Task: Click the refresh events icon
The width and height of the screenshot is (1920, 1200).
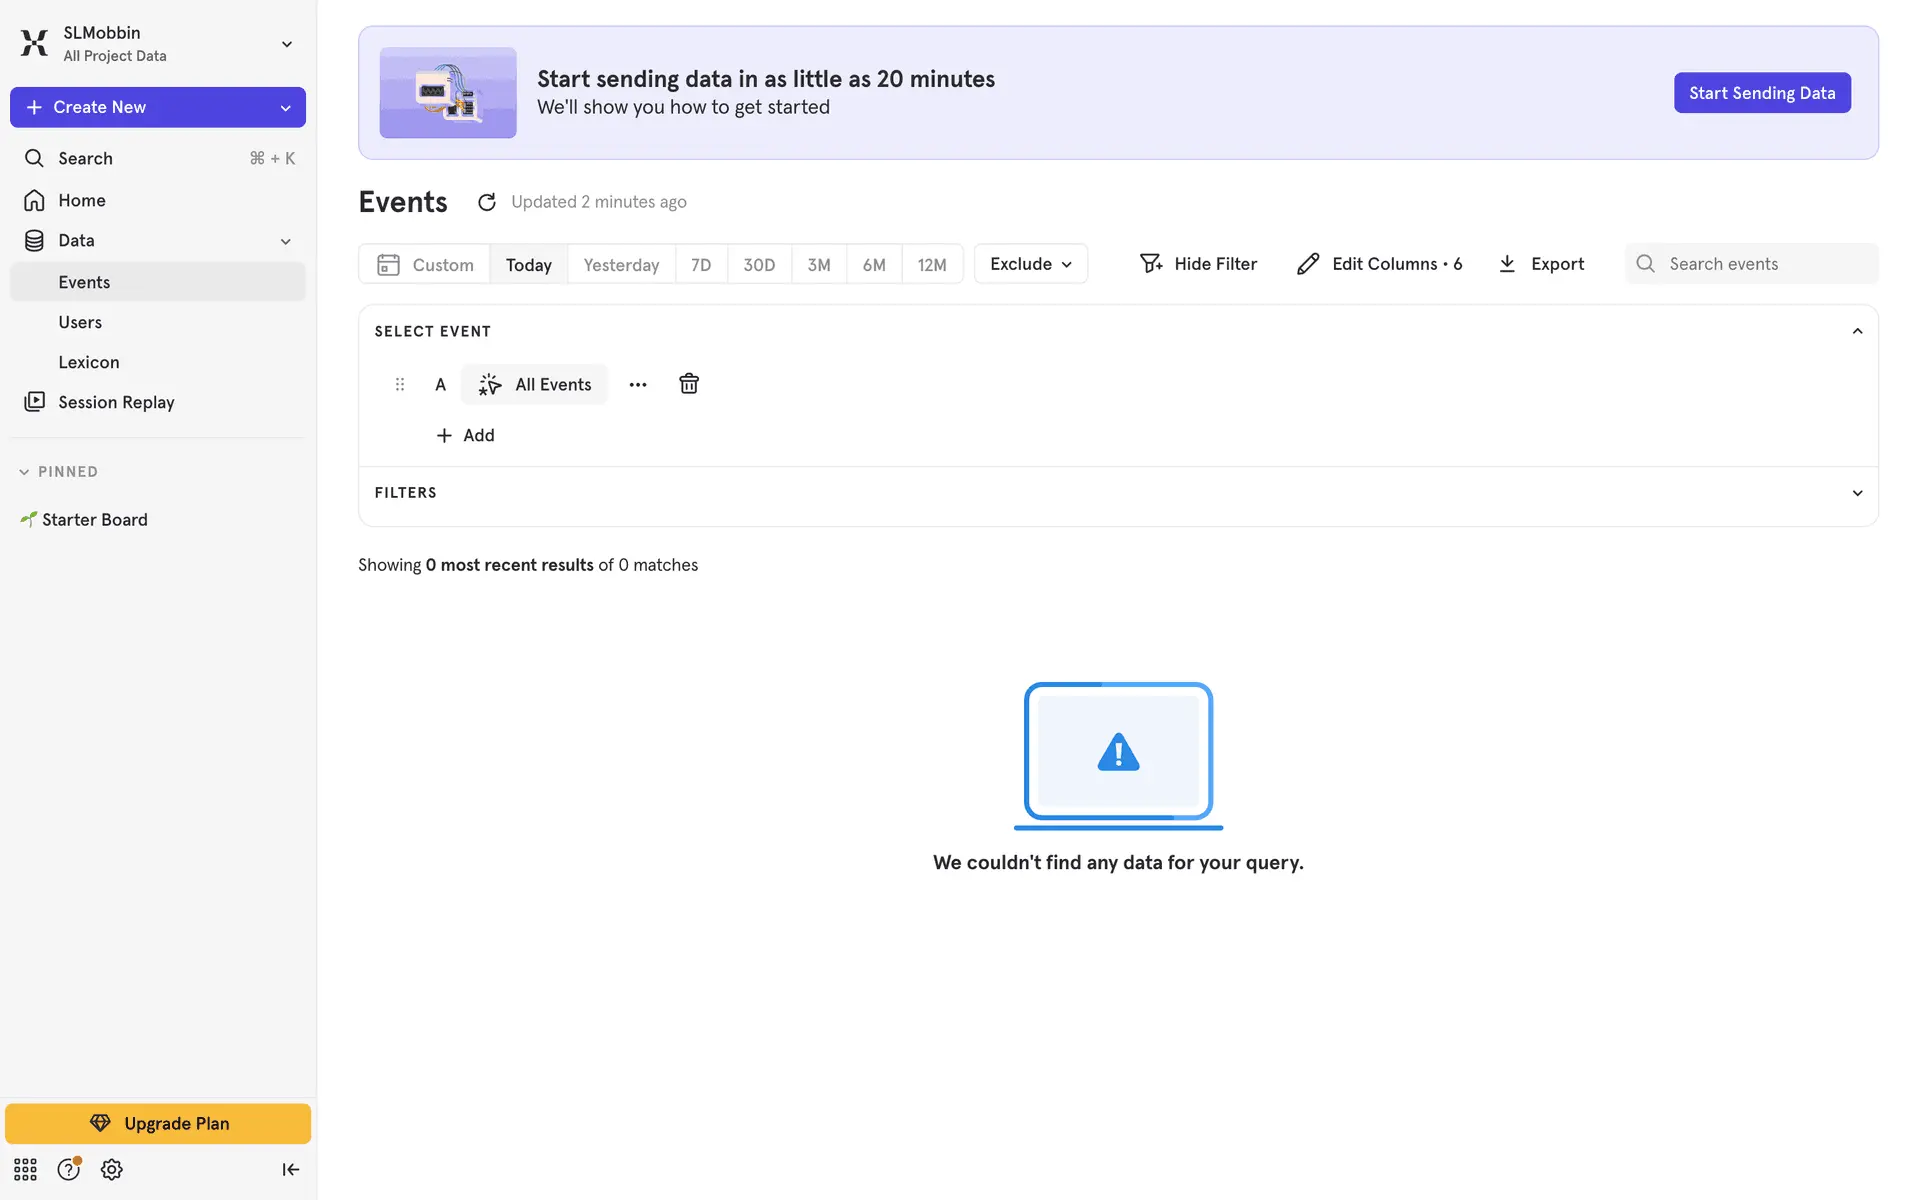Action: click(x=487, y=203)
